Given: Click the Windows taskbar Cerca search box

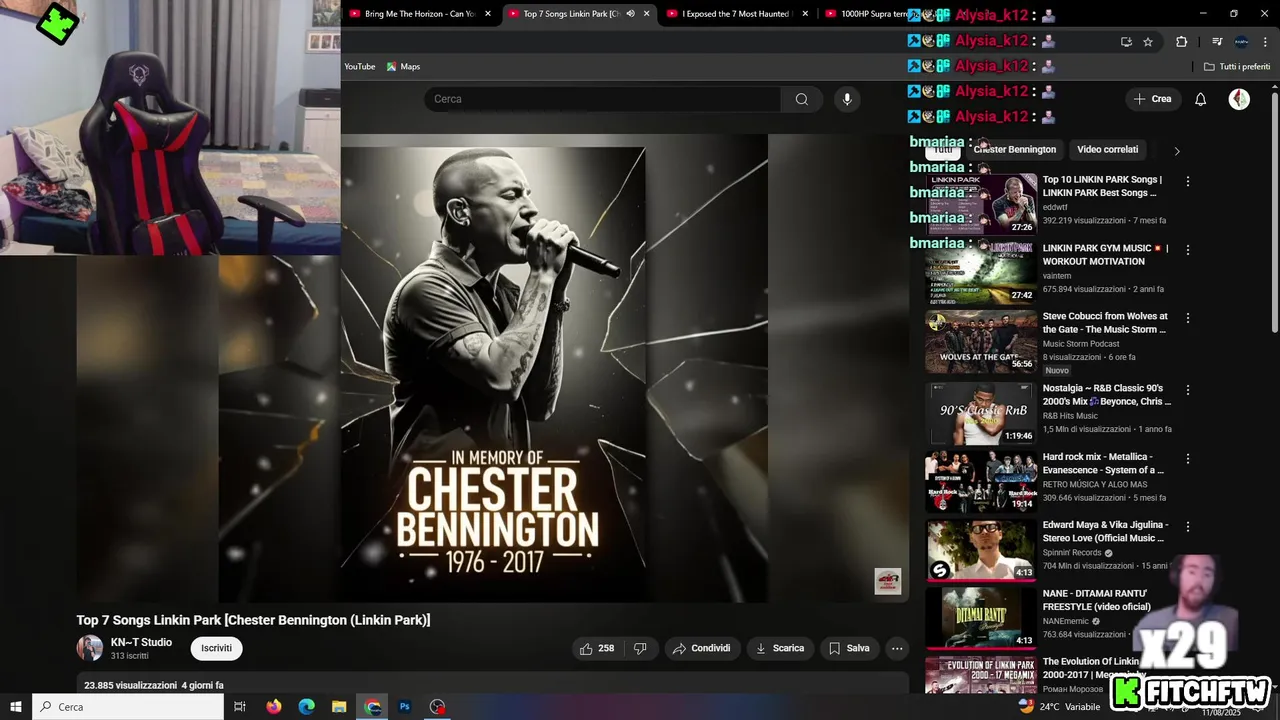Looking at the screenshot, I should (128, 707).
